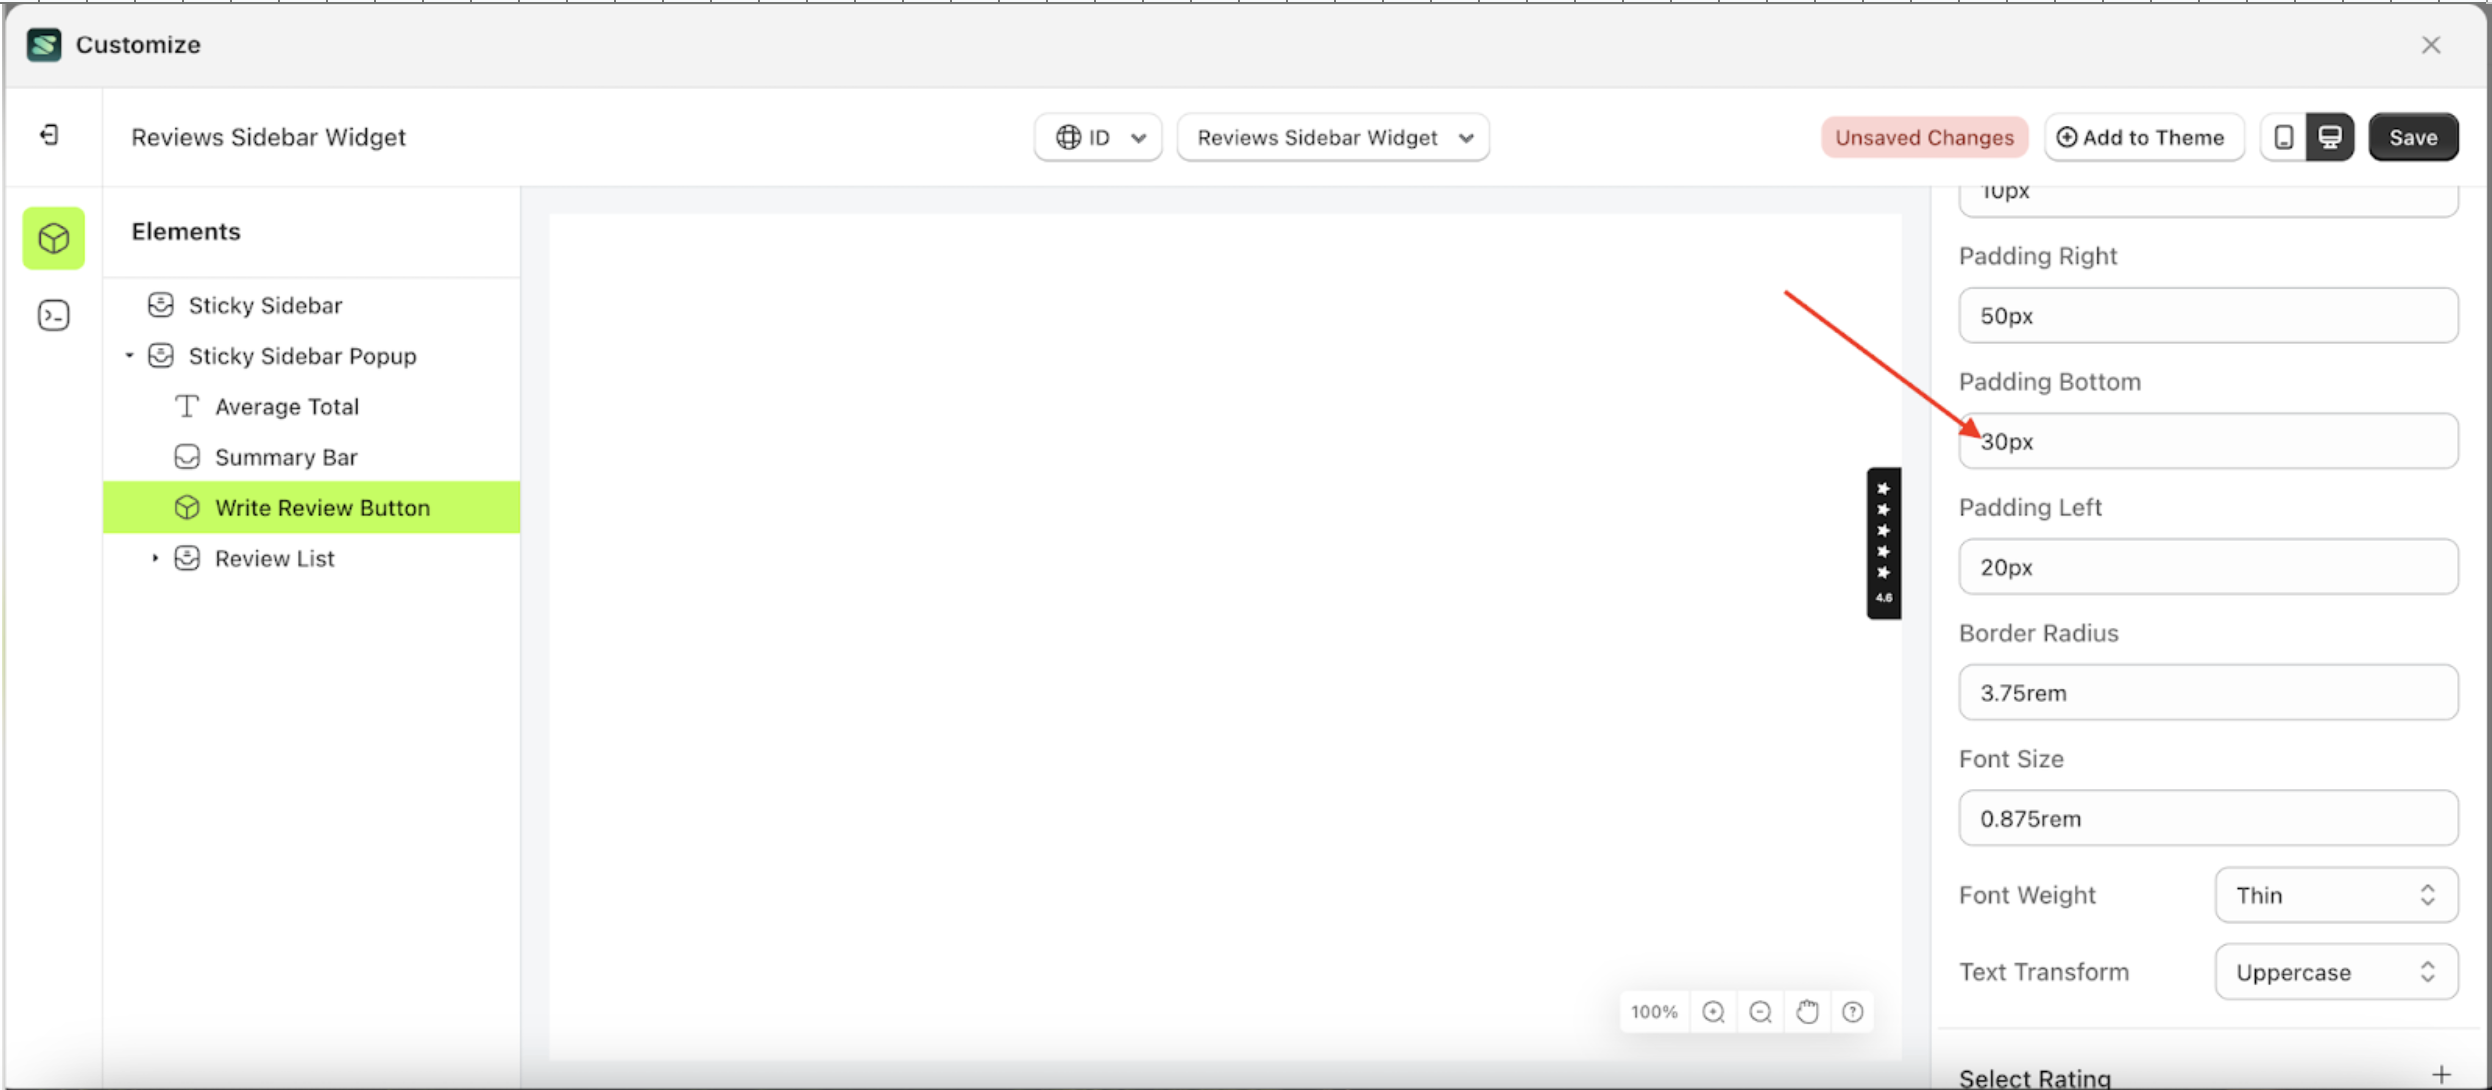Open the code editor terminal icon
The image size is (2492, 1090).
click(53, 315)
